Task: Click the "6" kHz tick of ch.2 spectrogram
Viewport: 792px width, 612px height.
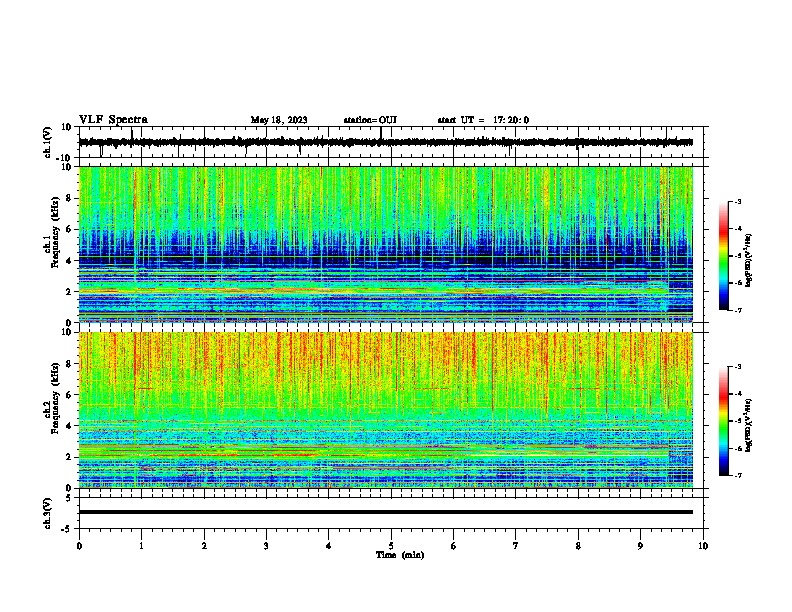Action: pyautogui.click(x=69, y=394)
